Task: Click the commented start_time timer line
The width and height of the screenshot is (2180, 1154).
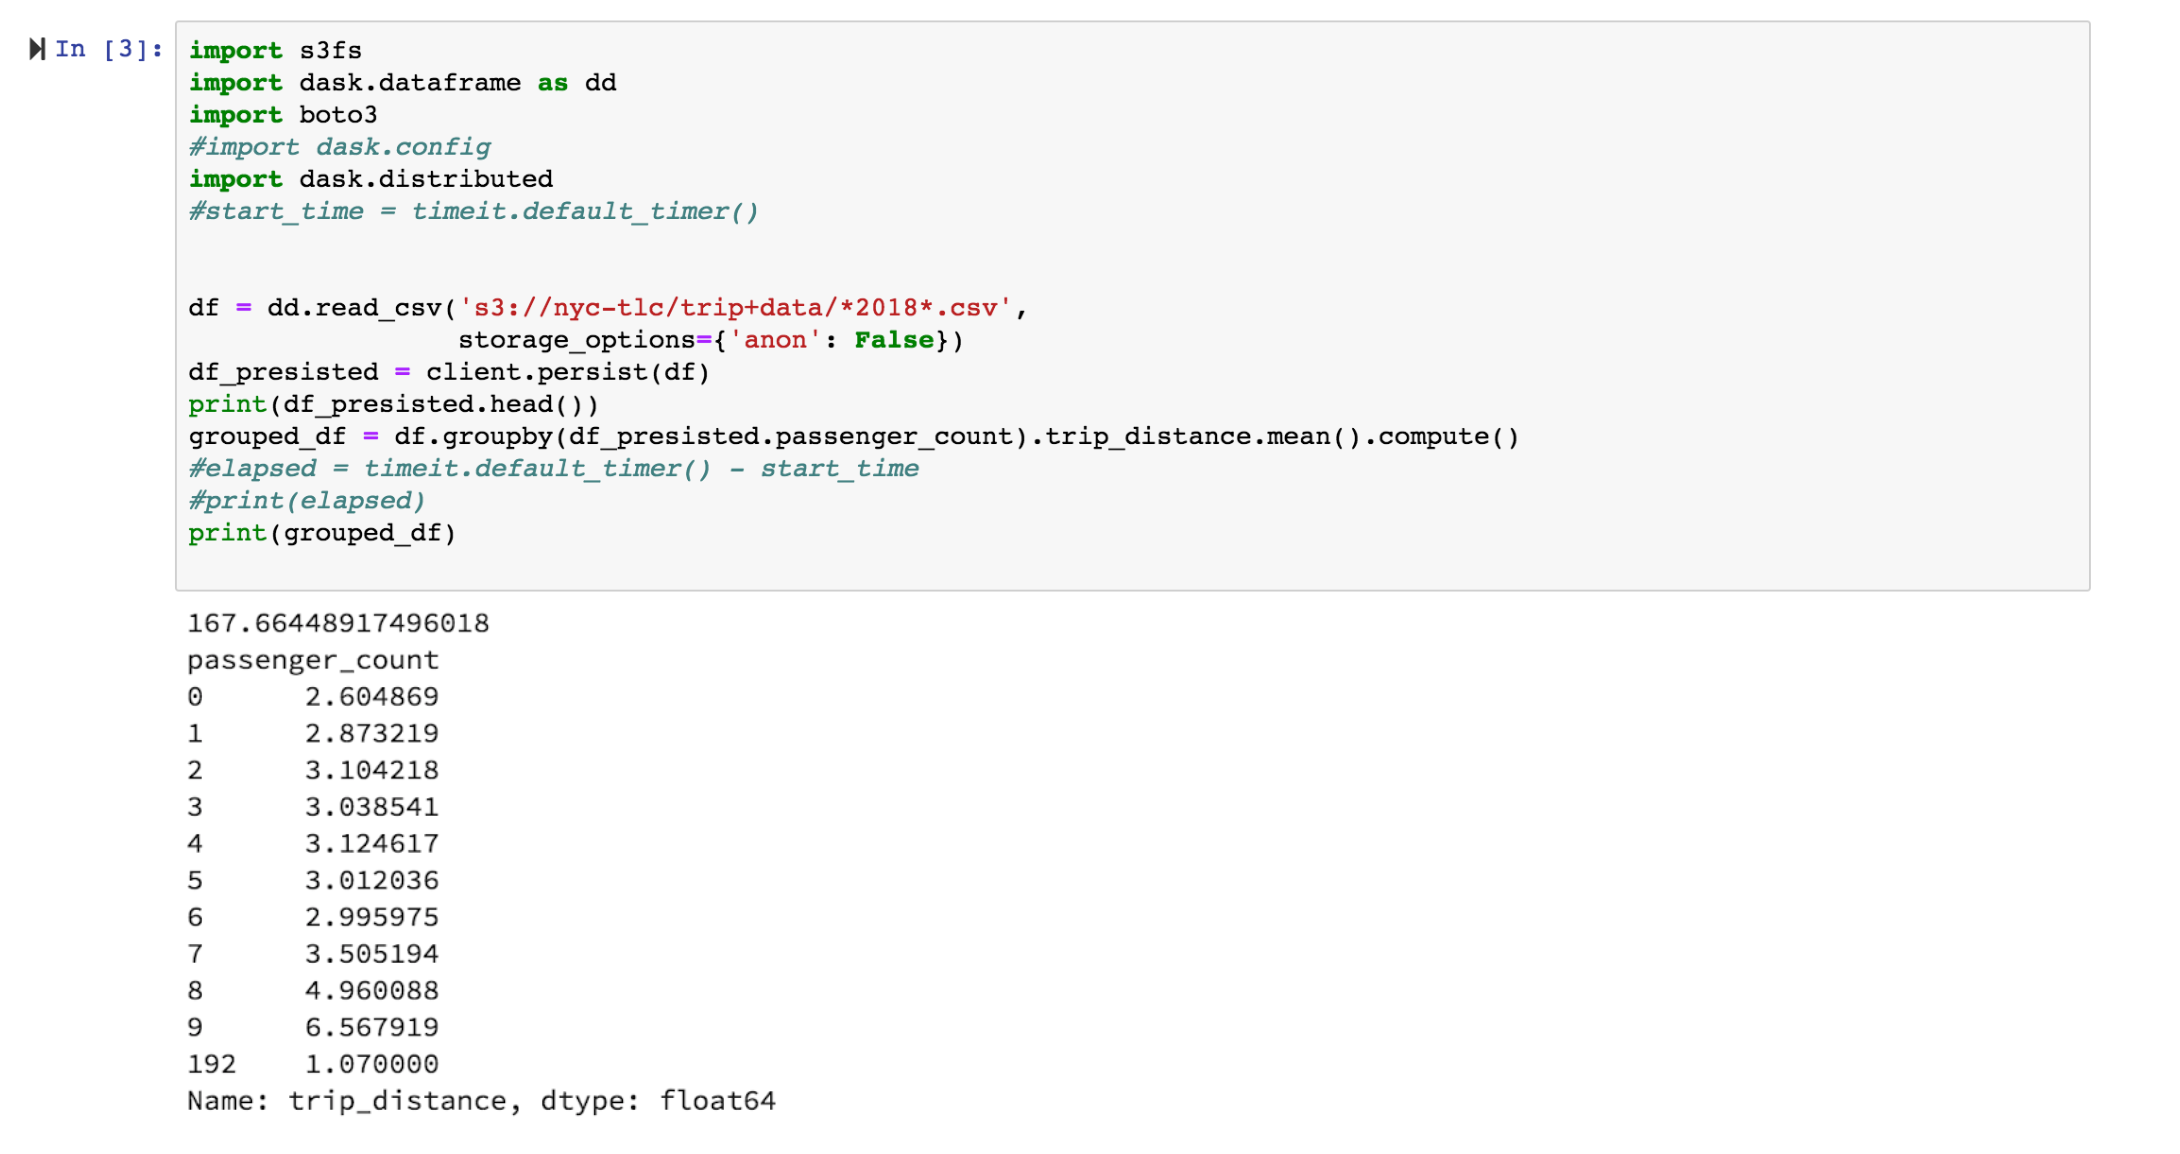Action: click(x=473, y=211)
